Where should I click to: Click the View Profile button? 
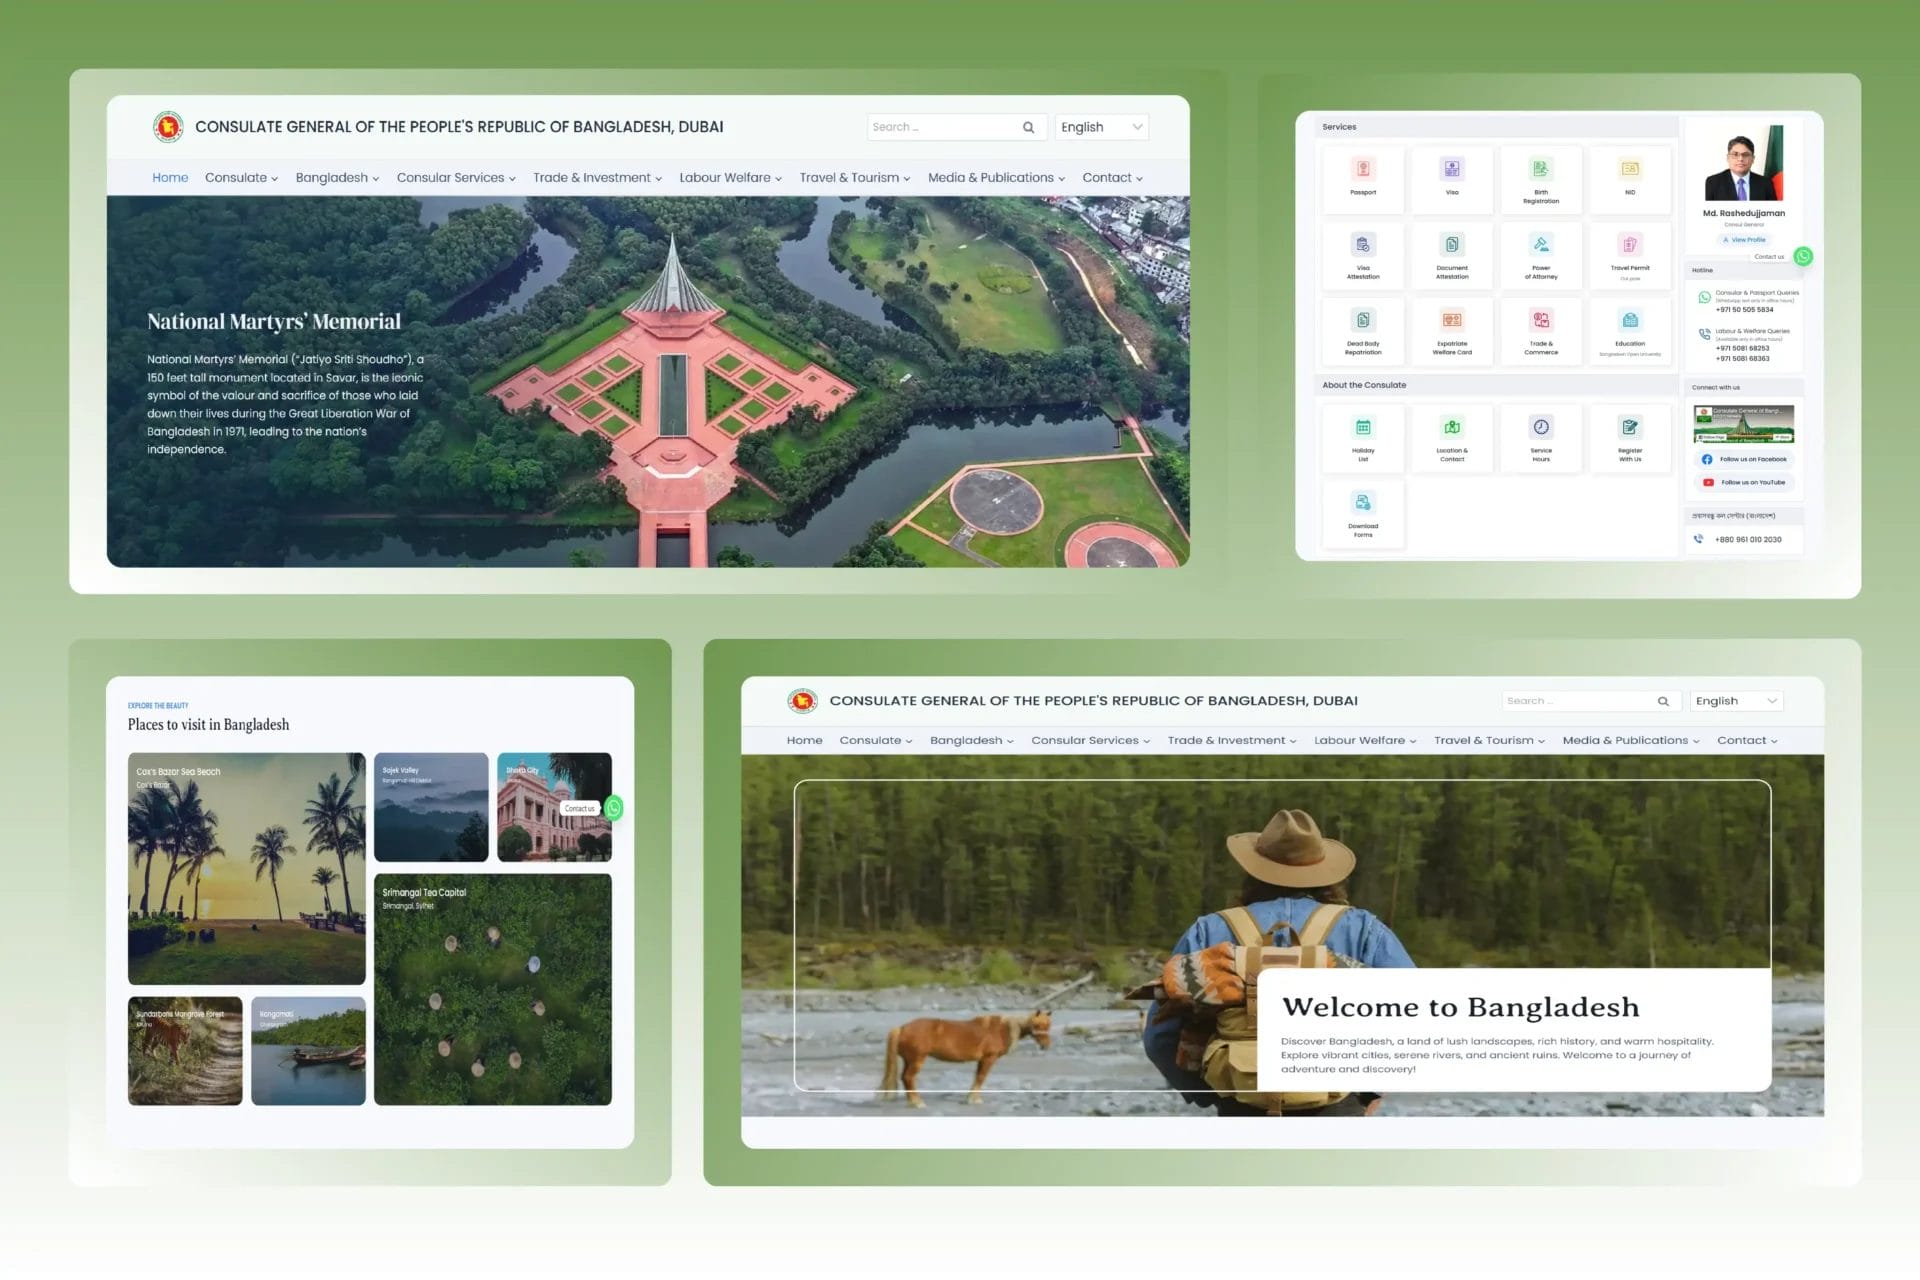(x=1743, y=240)
